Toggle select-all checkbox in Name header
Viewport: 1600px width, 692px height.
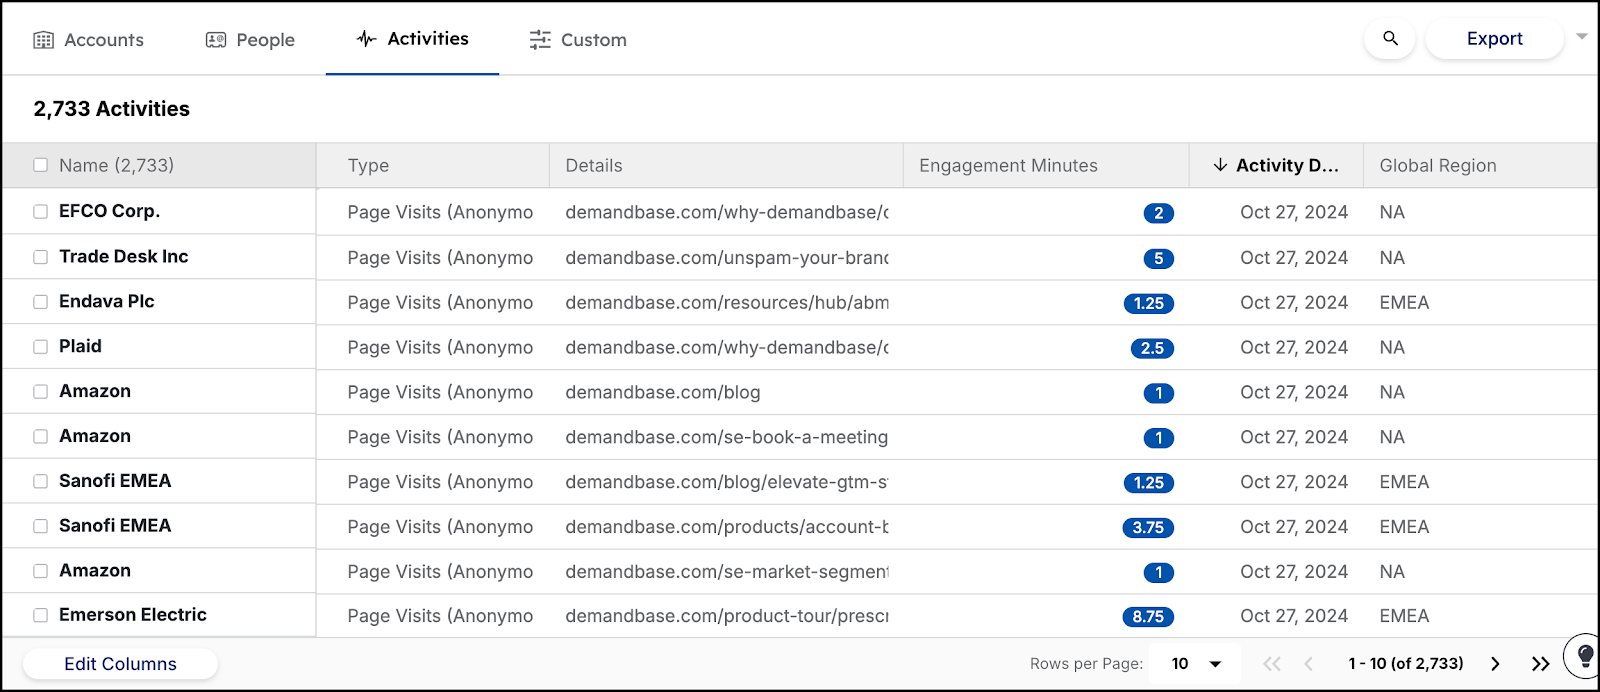tap(40, 165)
